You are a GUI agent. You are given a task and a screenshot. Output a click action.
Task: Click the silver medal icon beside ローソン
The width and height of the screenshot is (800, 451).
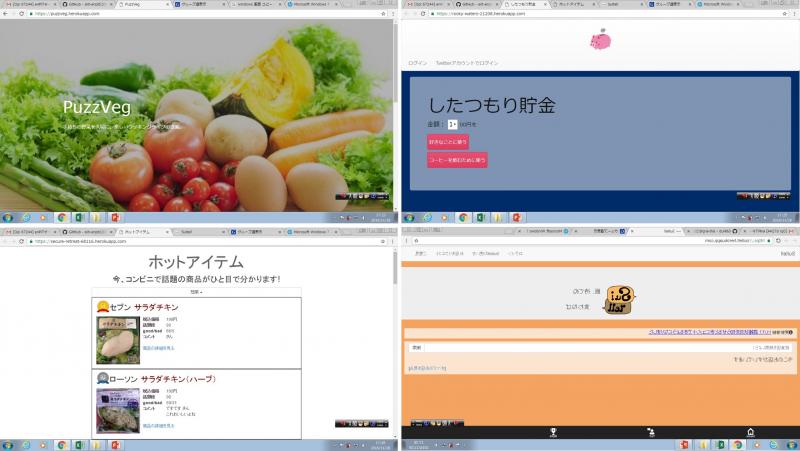tap(101, 379)
